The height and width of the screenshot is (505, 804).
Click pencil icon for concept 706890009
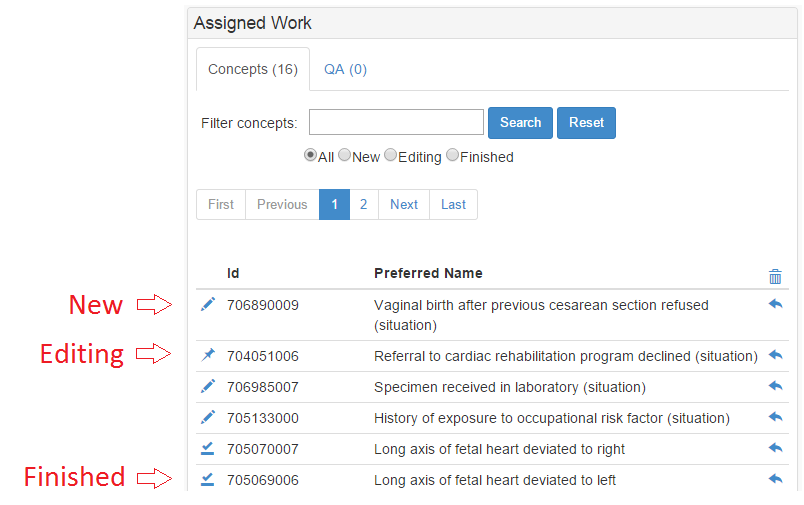208,304
